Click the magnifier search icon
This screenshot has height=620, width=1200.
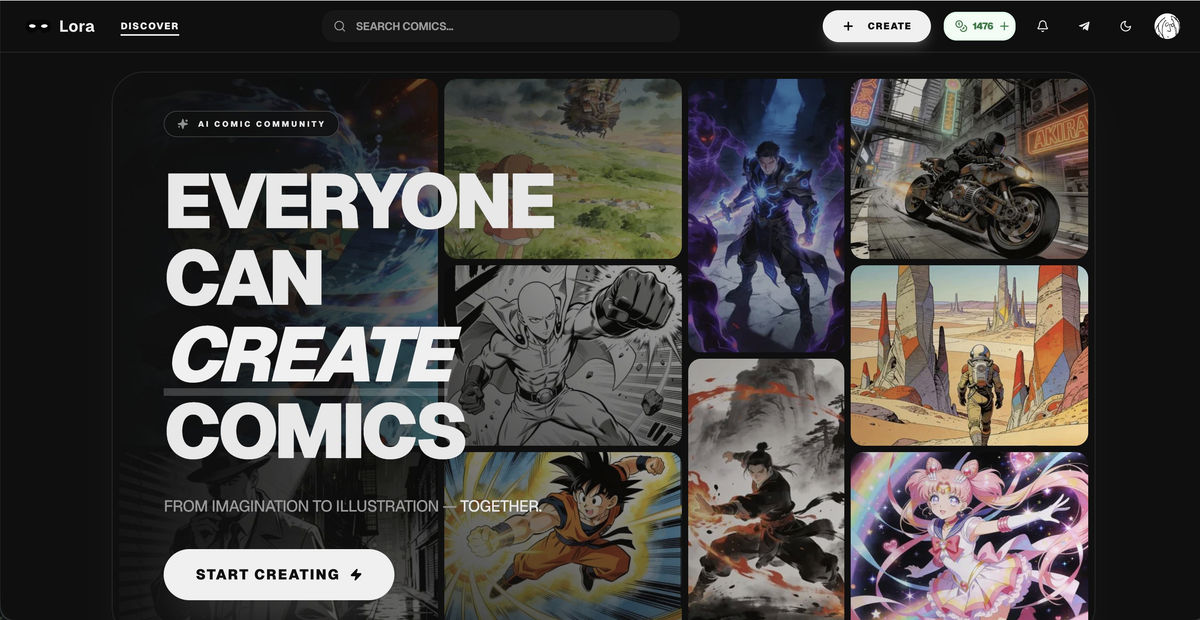tap(340, 26)
